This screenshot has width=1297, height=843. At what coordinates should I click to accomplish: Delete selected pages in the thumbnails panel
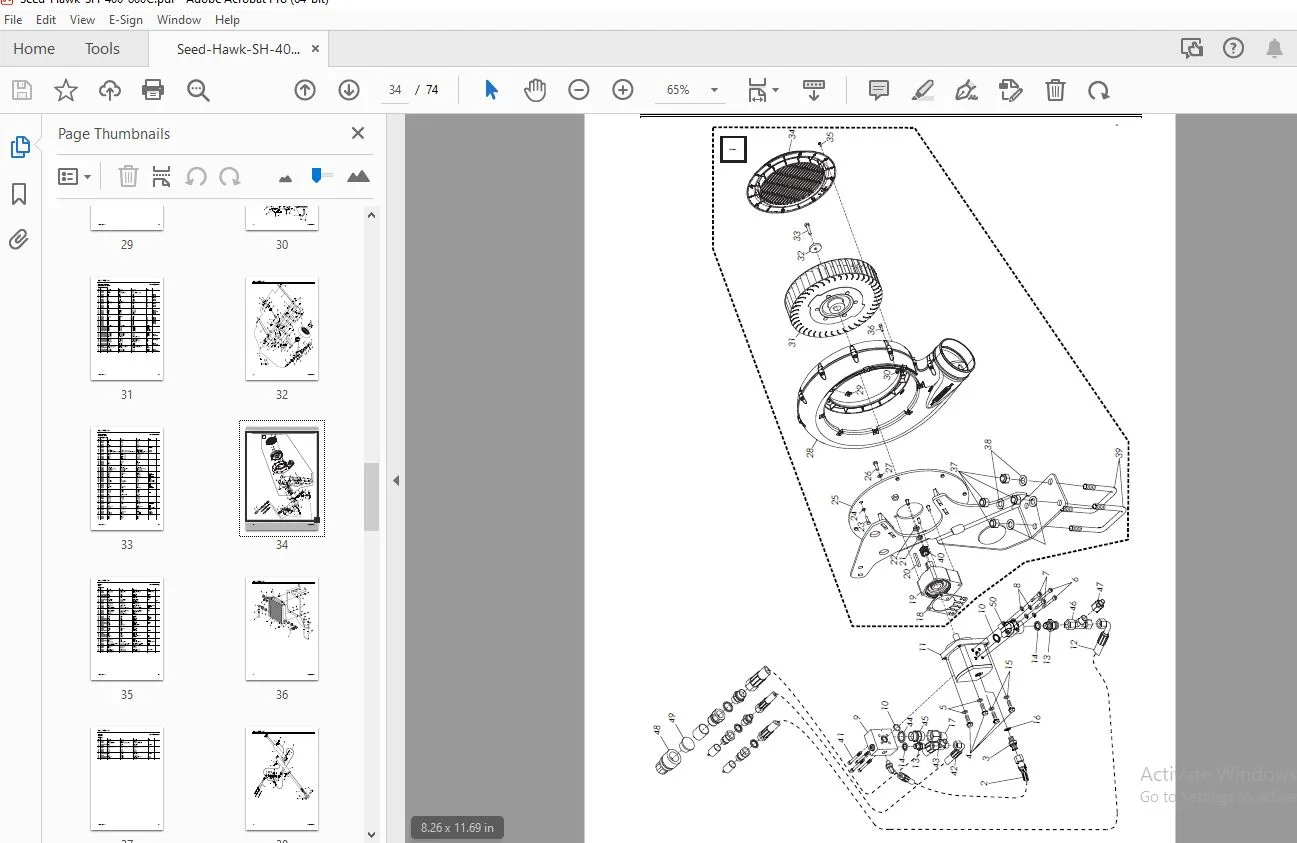(128, 177)
